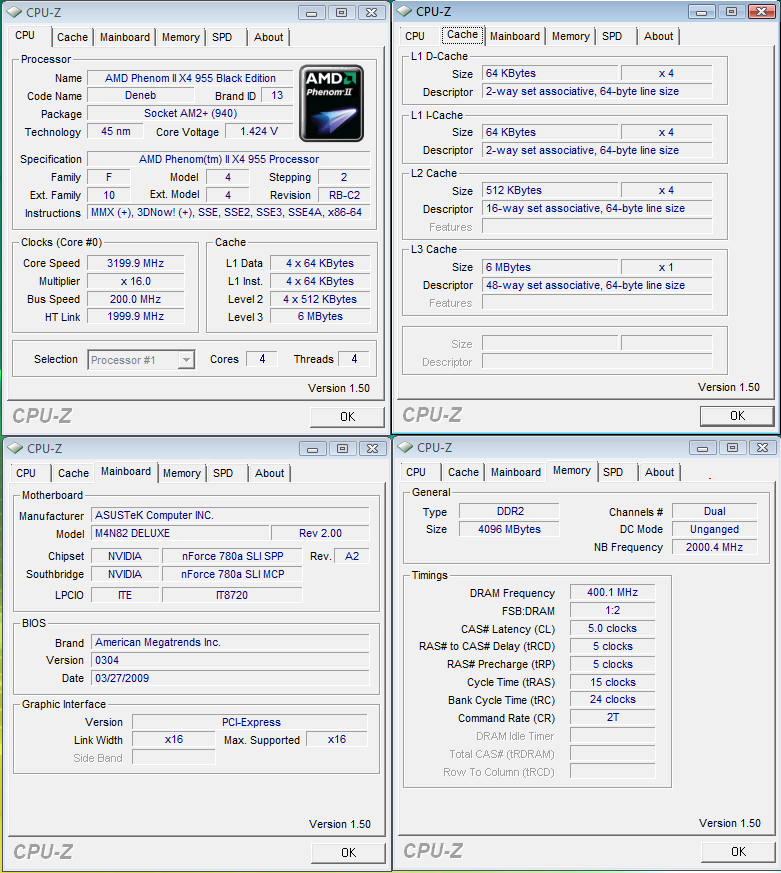Viewport: 781px width, 873px height.
Task: Click OK in the Memory tab window
Action: point(739,852)
